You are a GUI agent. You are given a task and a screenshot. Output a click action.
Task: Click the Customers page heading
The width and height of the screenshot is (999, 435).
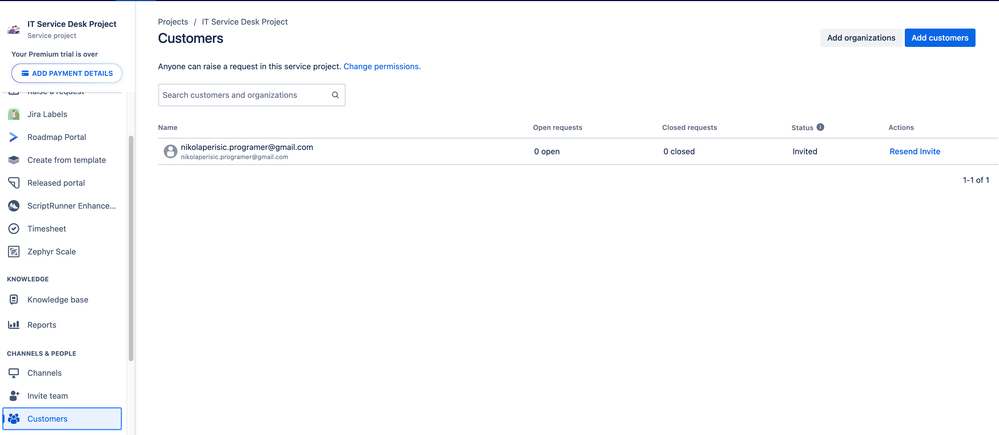190,38
